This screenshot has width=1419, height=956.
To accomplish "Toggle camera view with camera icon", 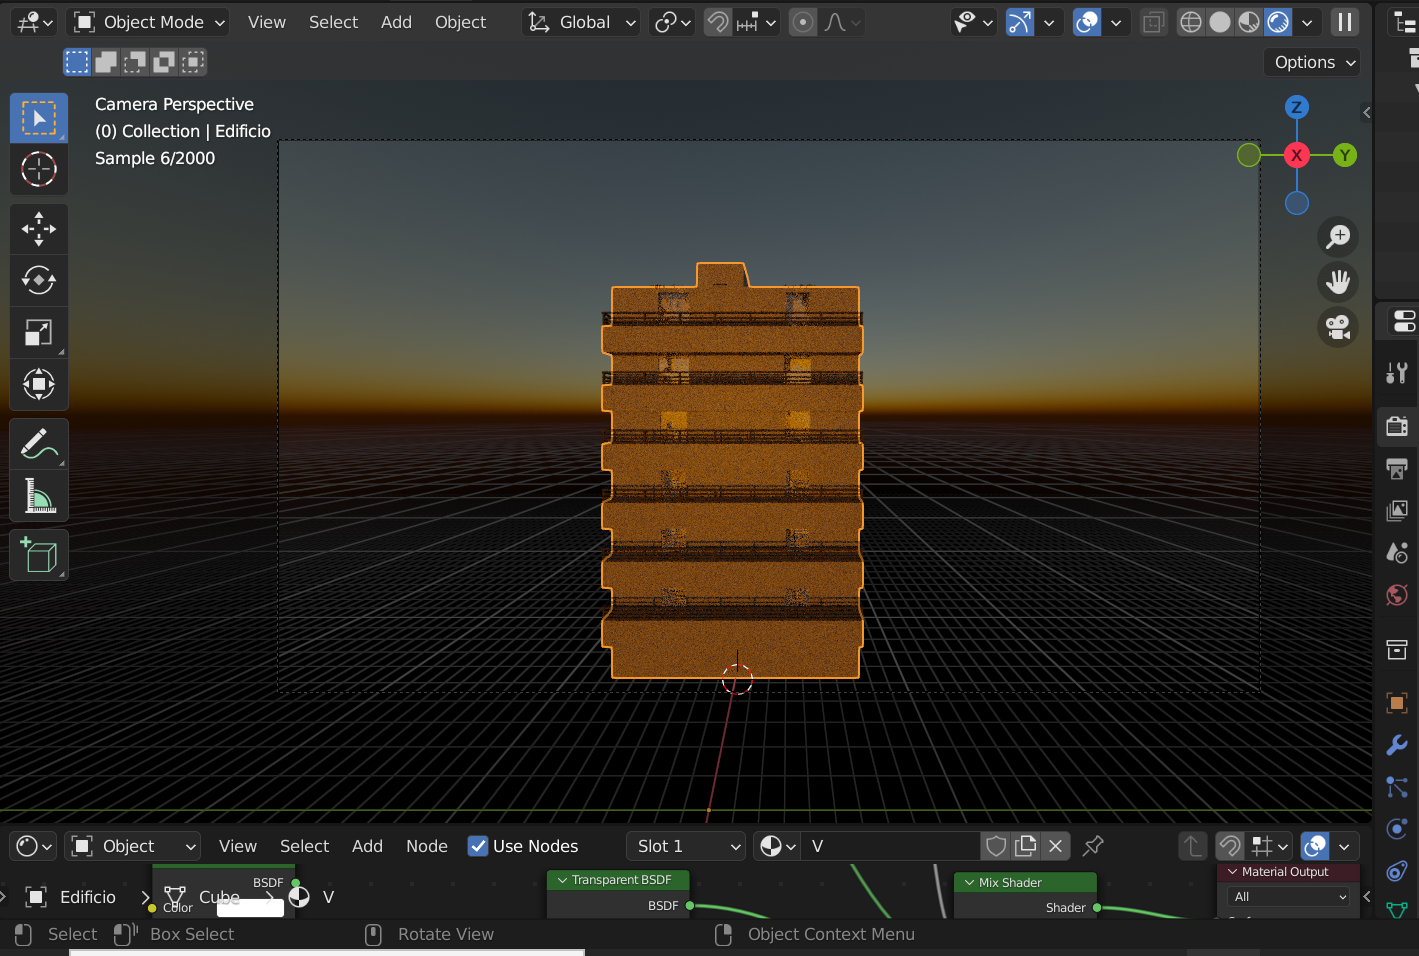I will 1338,327.
